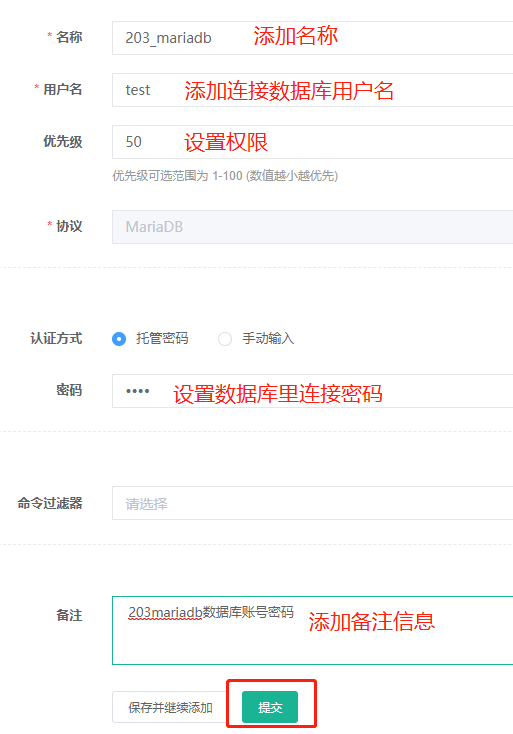Image resolution: width=513 pixels, height=734 pixels.
Task: Click the disabled 协议 field showing MariaDB
Action: (313, 227)
